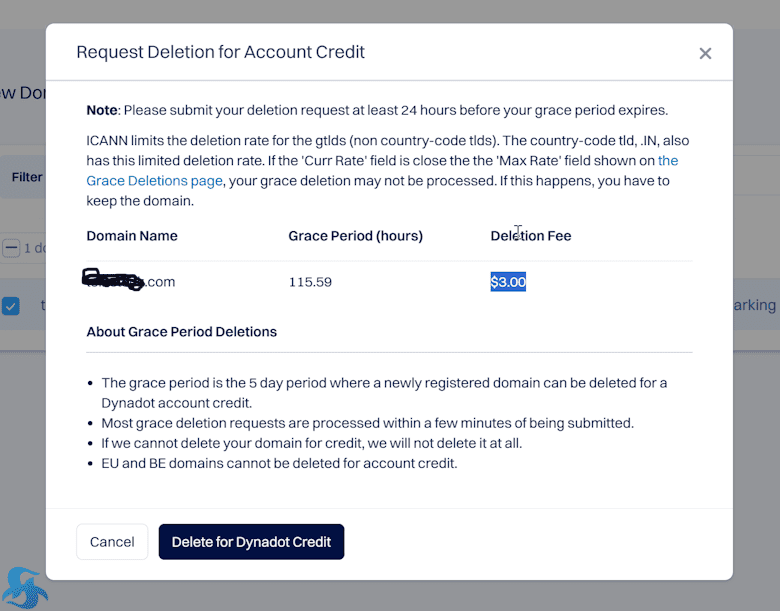Click the Delete for Dynadot Credit button
This screenshot has height=611, width=780.
(251, 541)
